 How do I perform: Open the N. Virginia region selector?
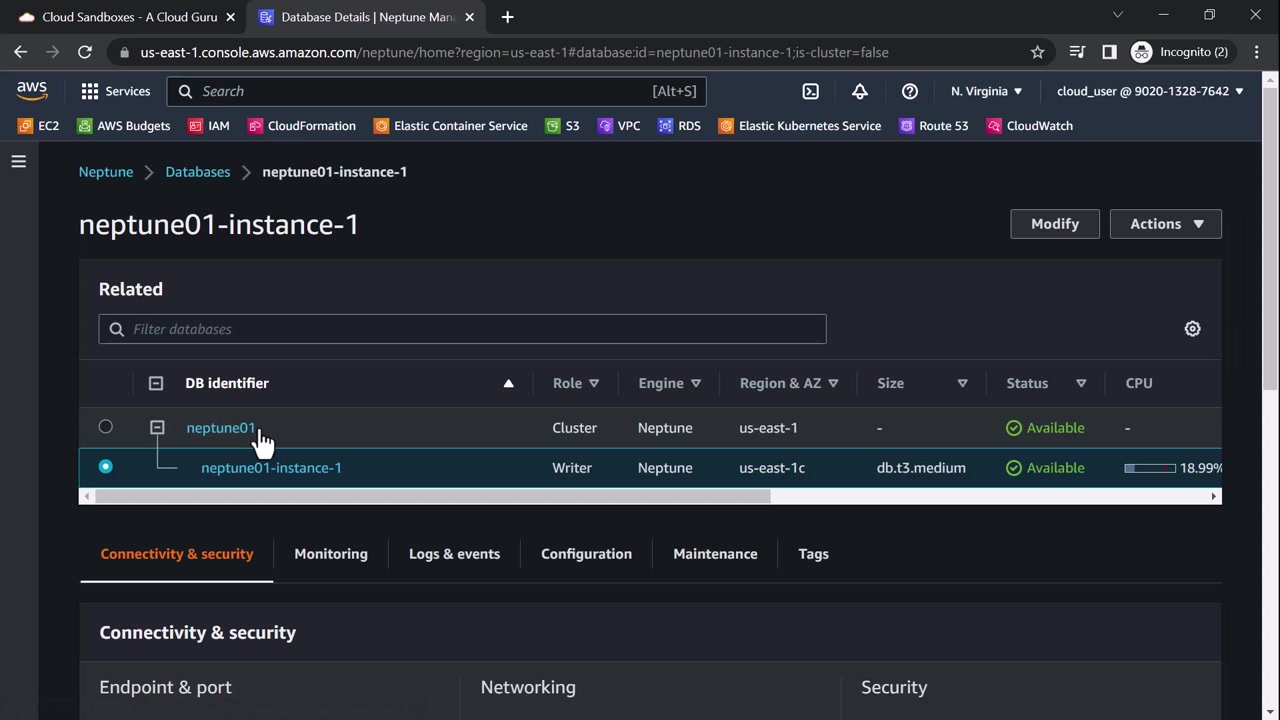986,91
